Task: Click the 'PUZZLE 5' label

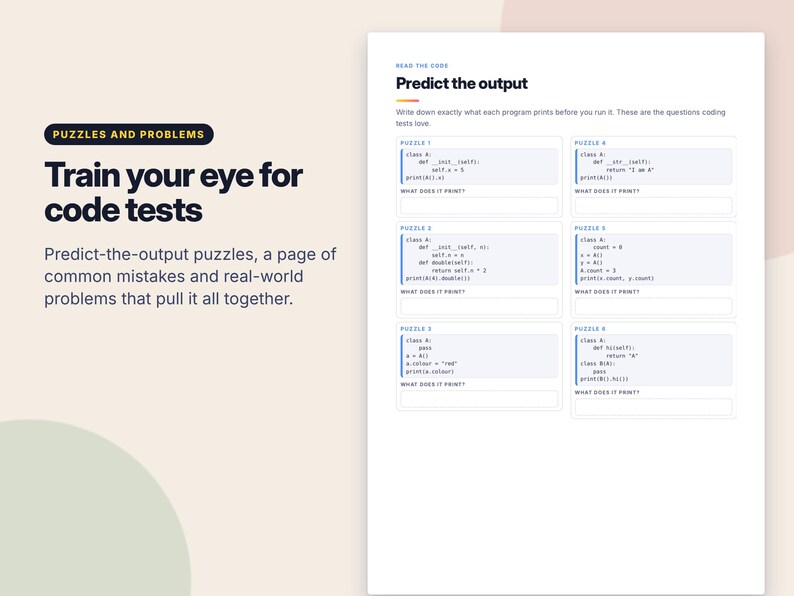Action: (x=590, y=228)
